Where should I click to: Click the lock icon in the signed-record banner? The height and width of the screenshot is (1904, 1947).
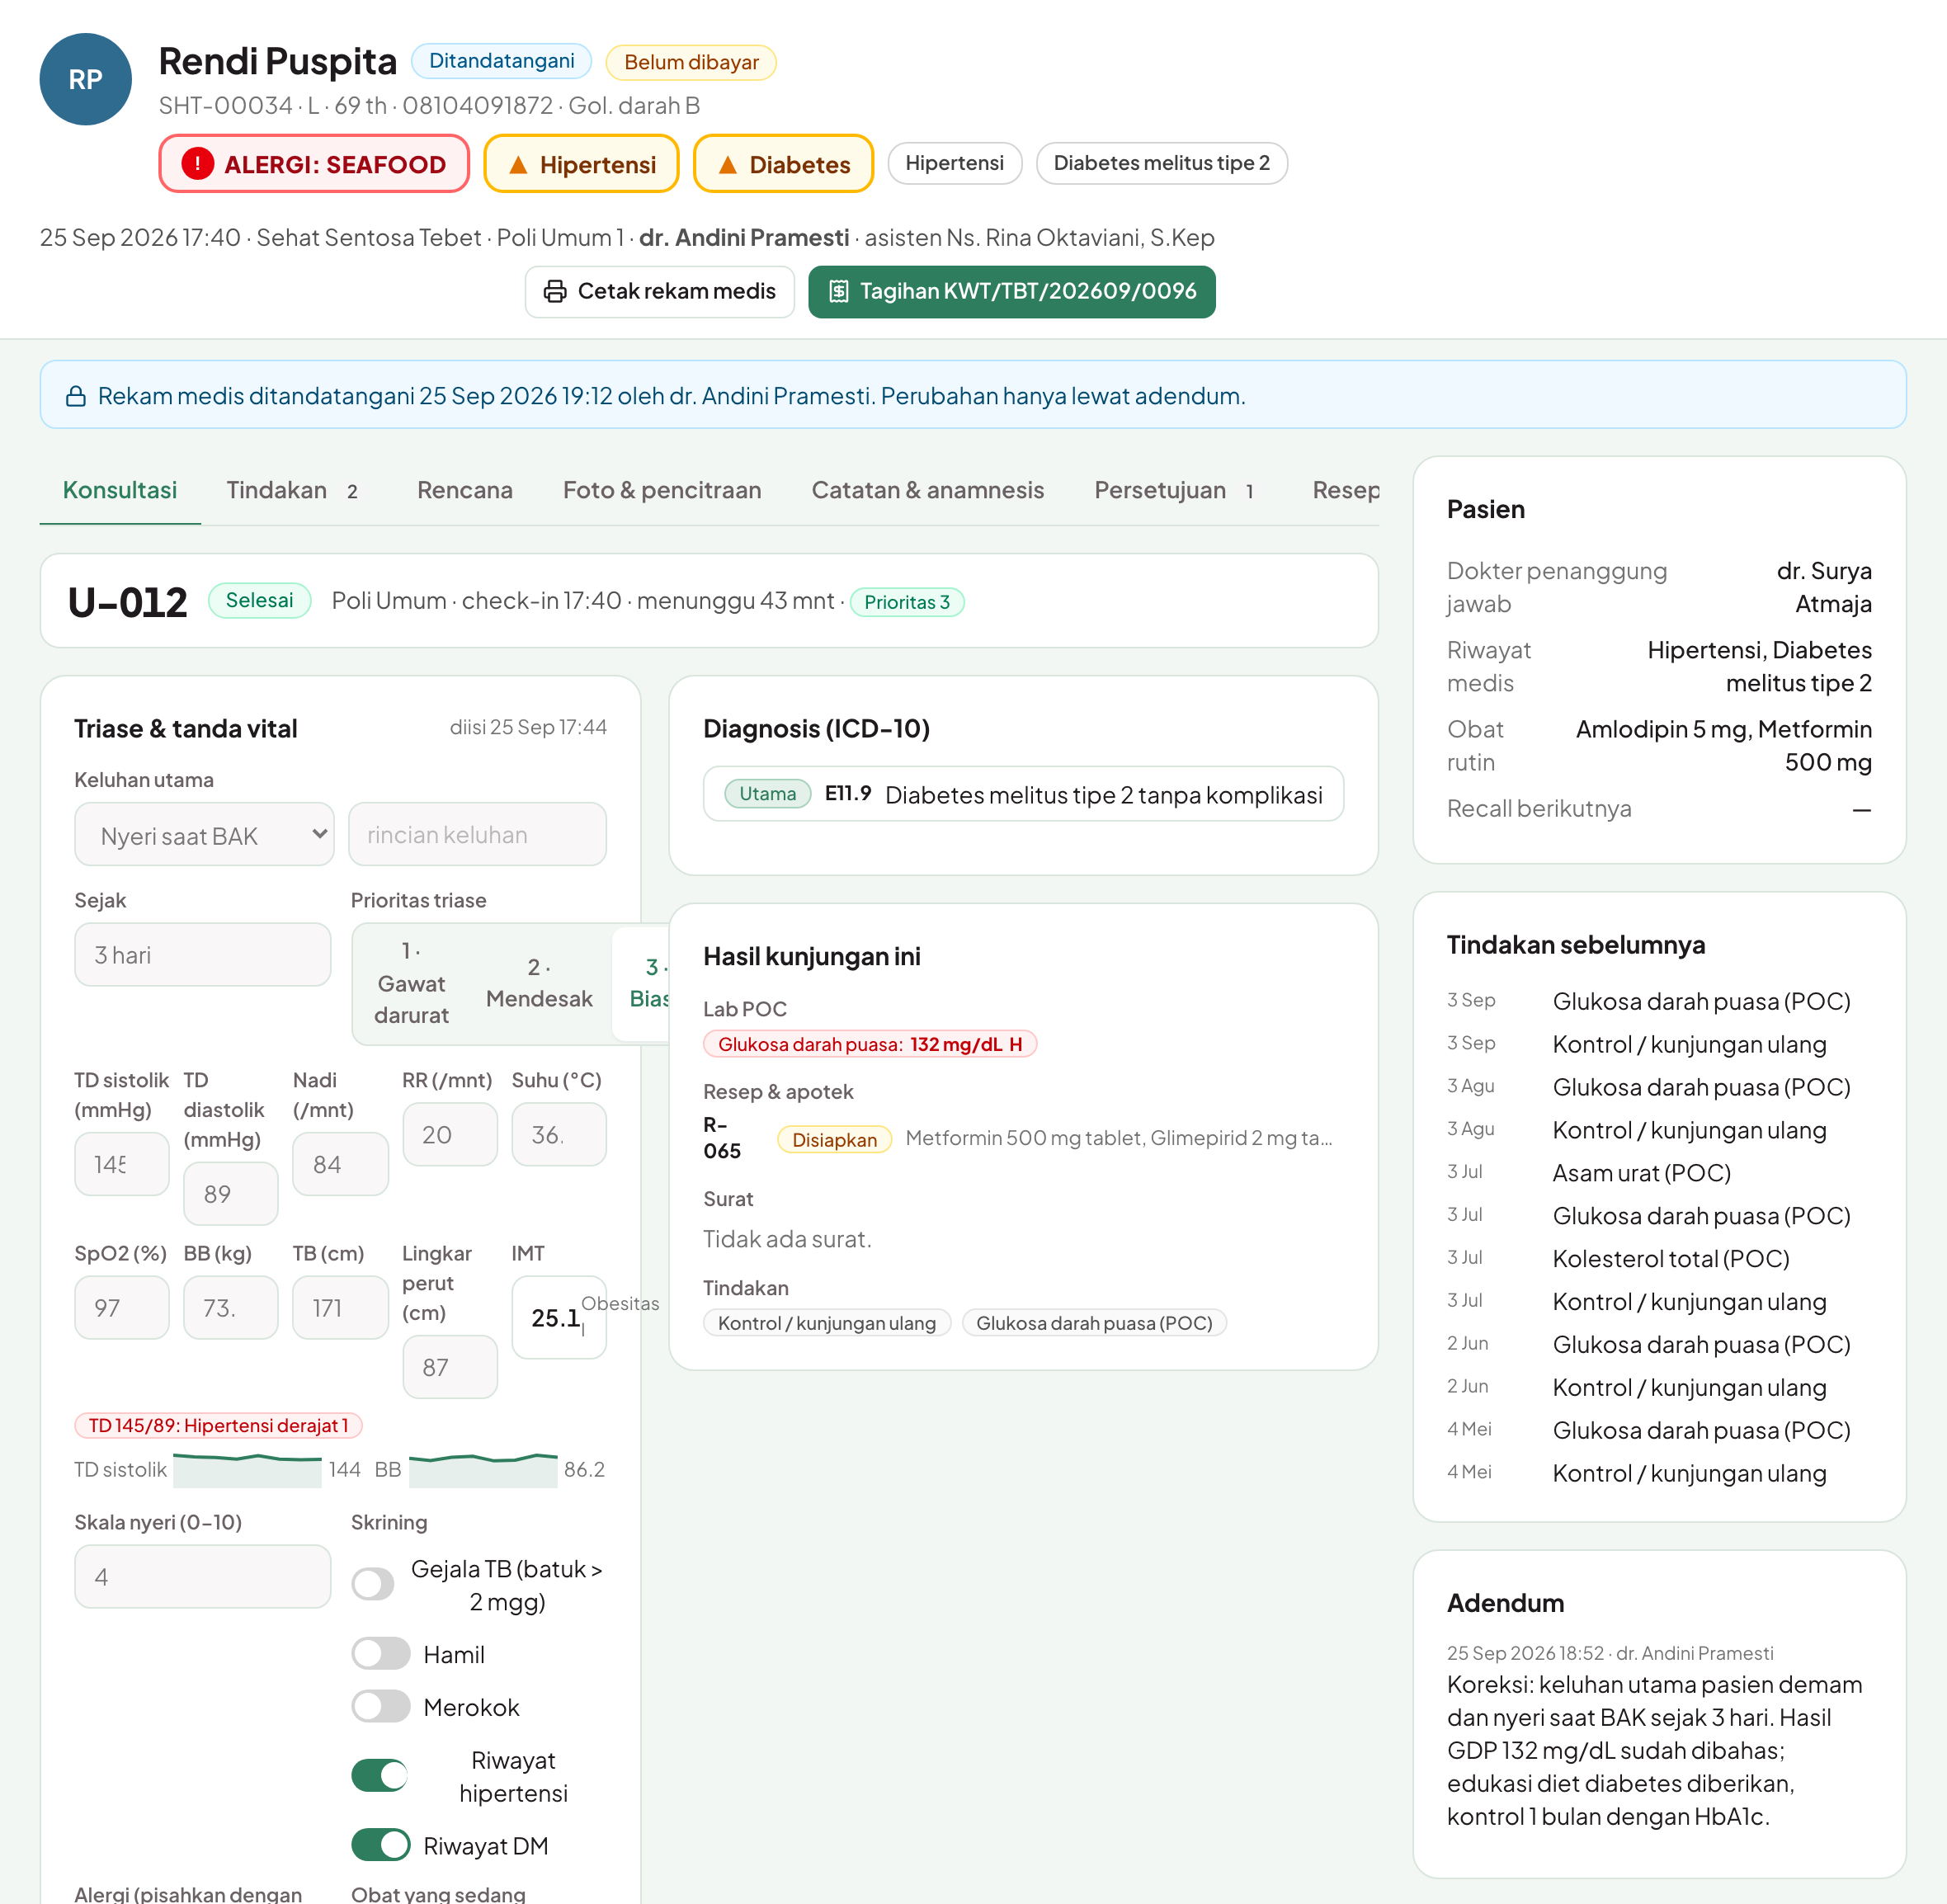[x=76, y=396]
